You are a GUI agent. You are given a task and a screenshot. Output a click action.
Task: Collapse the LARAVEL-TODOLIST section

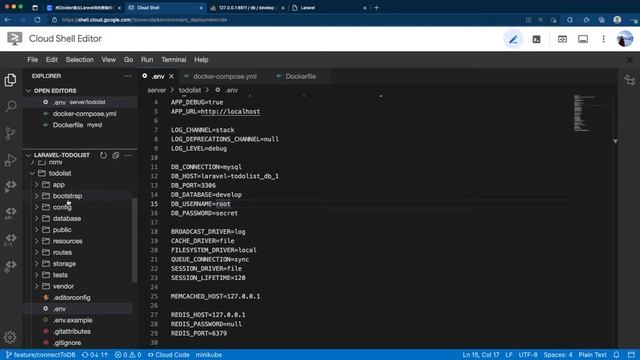tap(28, 155)
